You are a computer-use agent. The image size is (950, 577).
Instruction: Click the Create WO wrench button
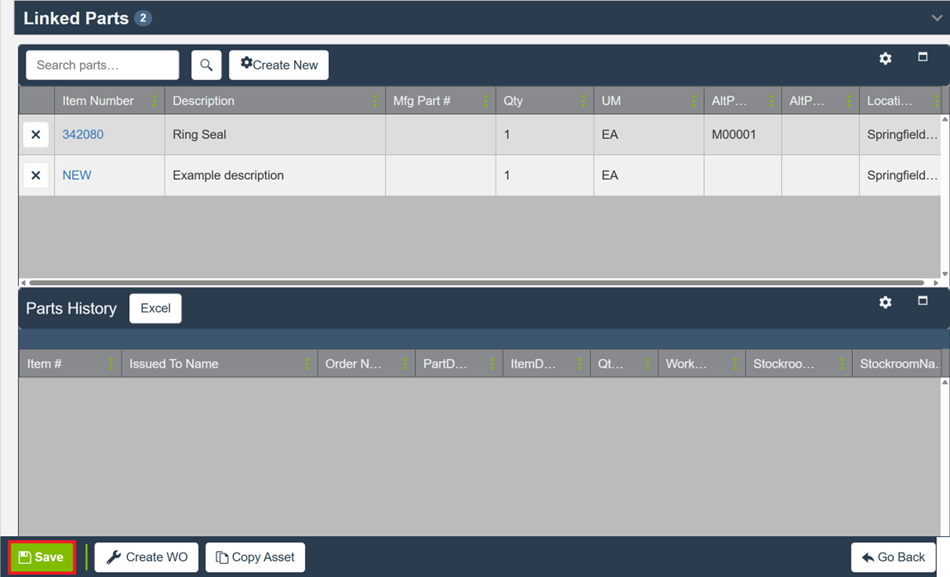pos(147,557)
